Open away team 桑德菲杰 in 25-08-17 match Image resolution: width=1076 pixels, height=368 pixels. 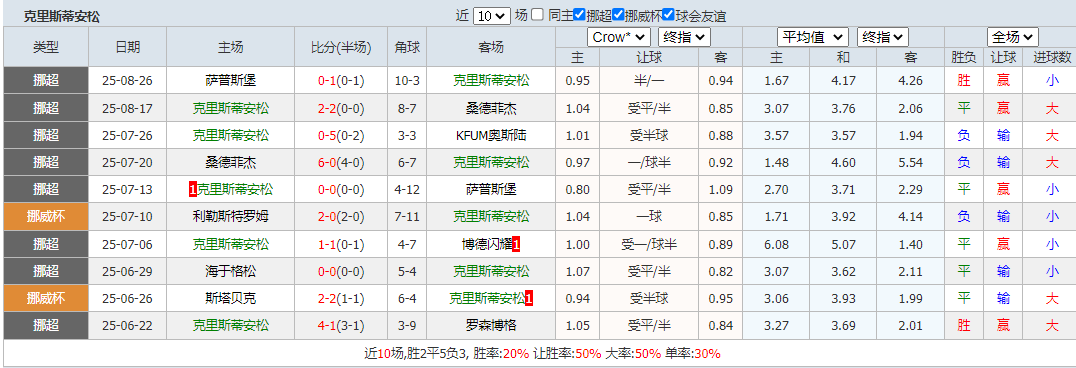(x=491, y=108)
